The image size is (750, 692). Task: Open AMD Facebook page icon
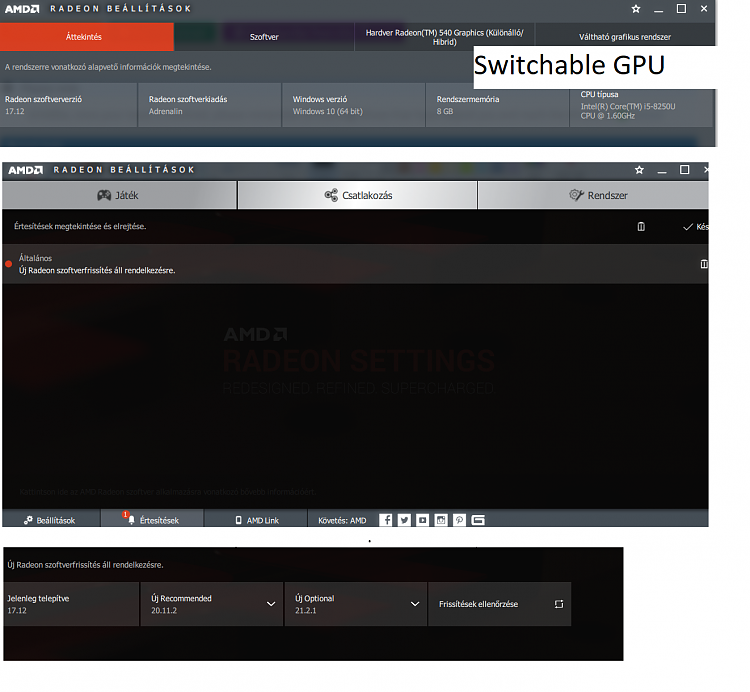pos(386,520)
